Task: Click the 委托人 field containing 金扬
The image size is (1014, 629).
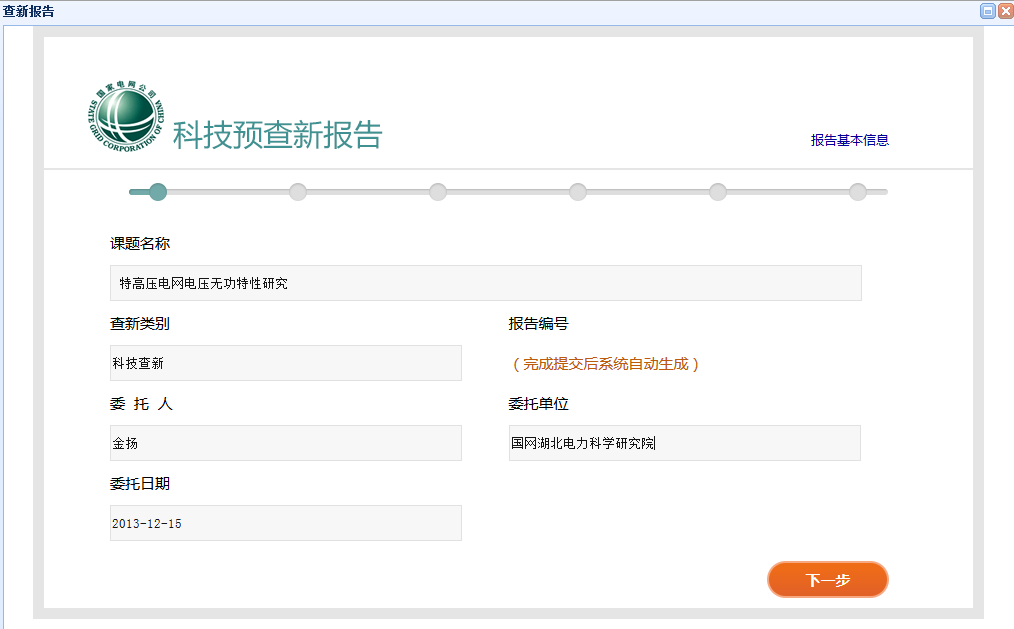Action: coord(285,443)
